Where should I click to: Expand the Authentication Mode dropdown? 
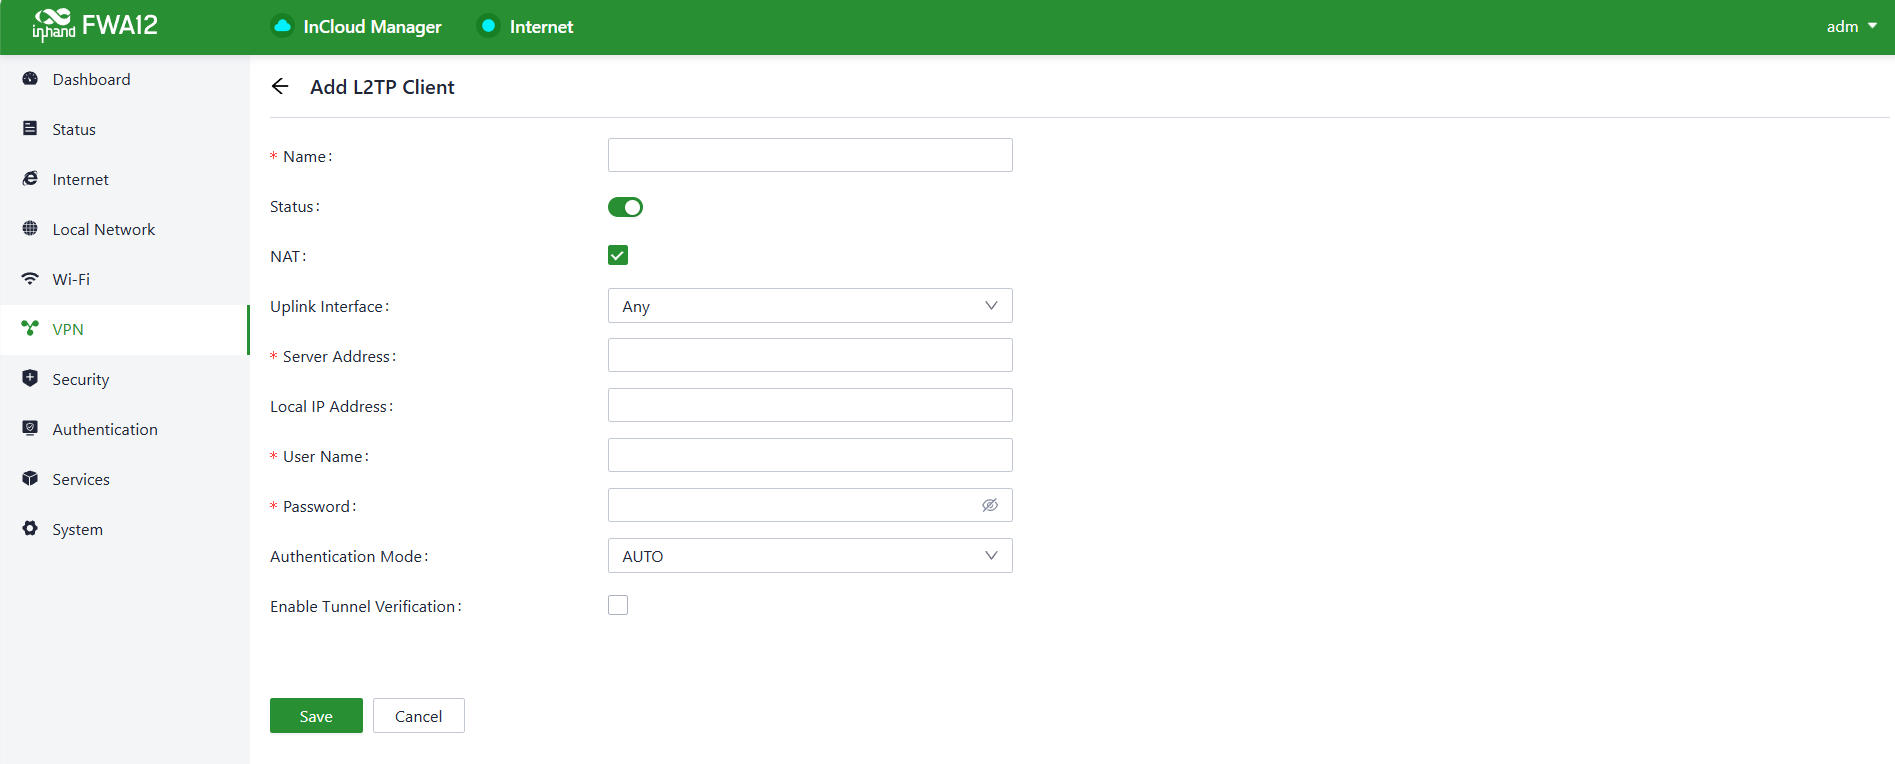(x=809, y=556)
